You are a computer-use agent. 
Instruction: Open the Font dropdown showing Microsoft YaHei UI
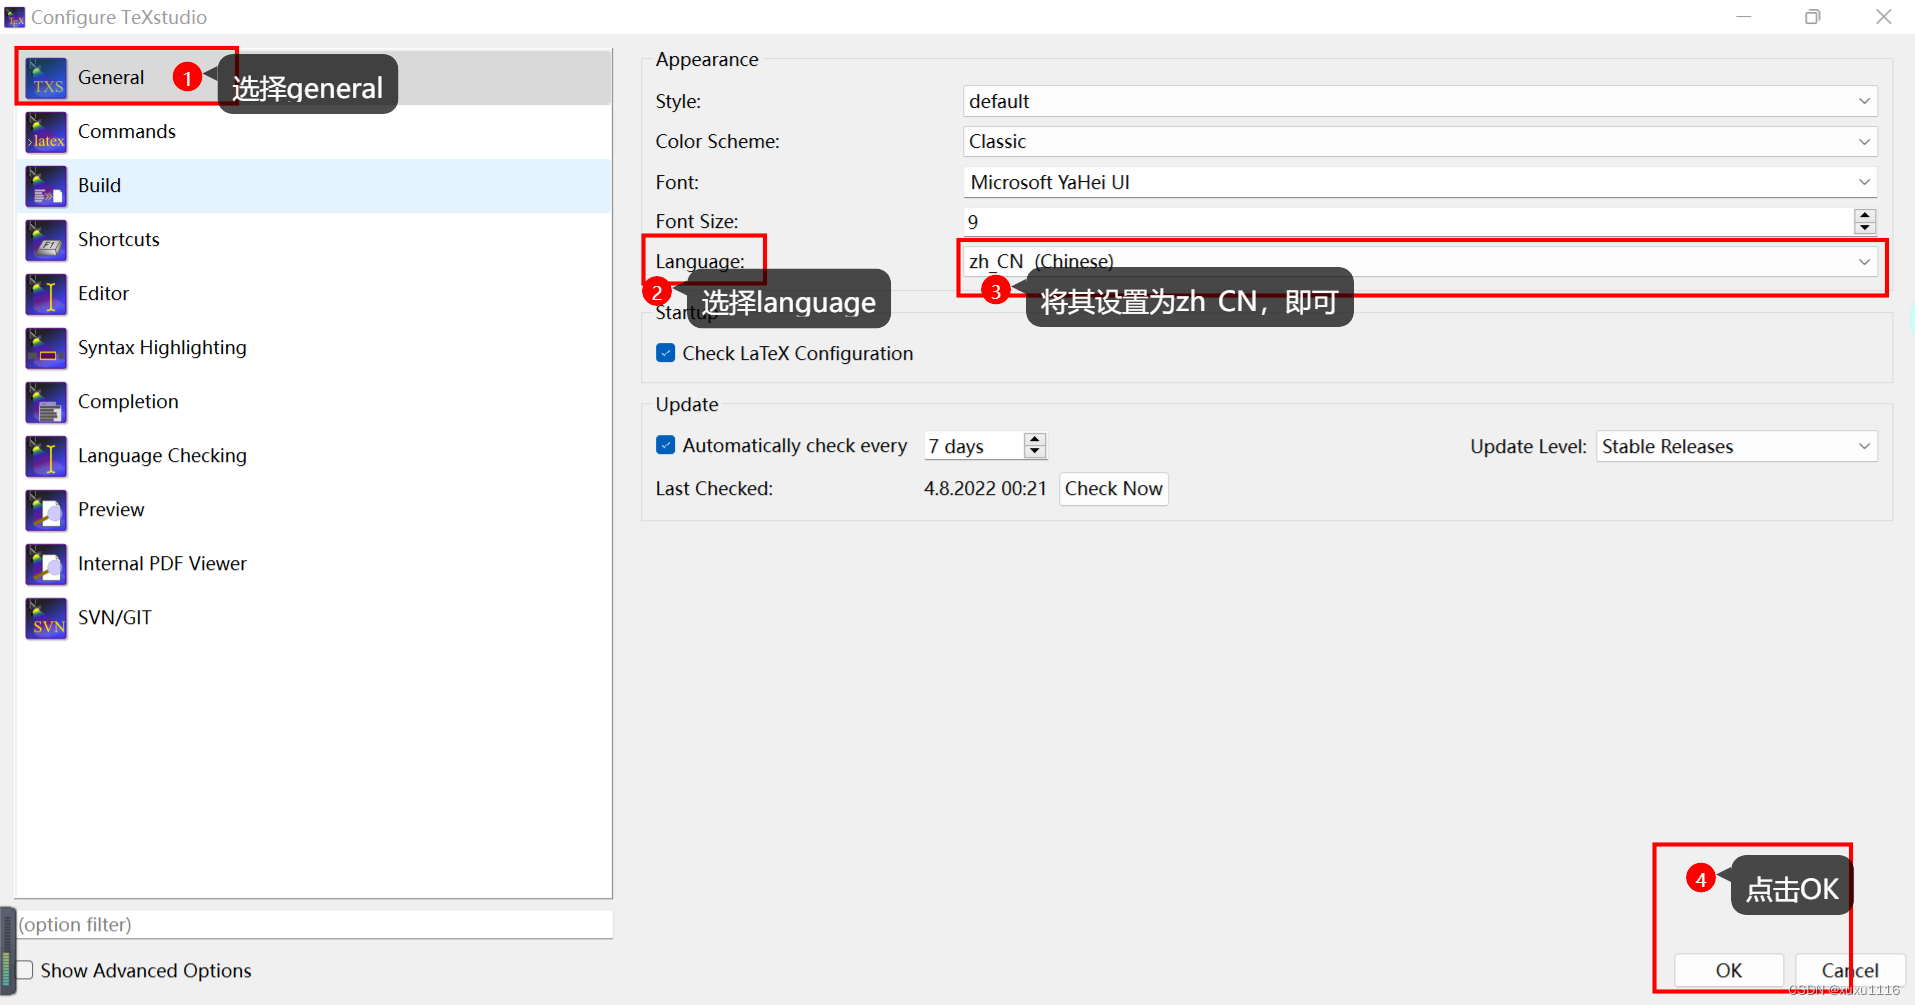pos(1420,182)
